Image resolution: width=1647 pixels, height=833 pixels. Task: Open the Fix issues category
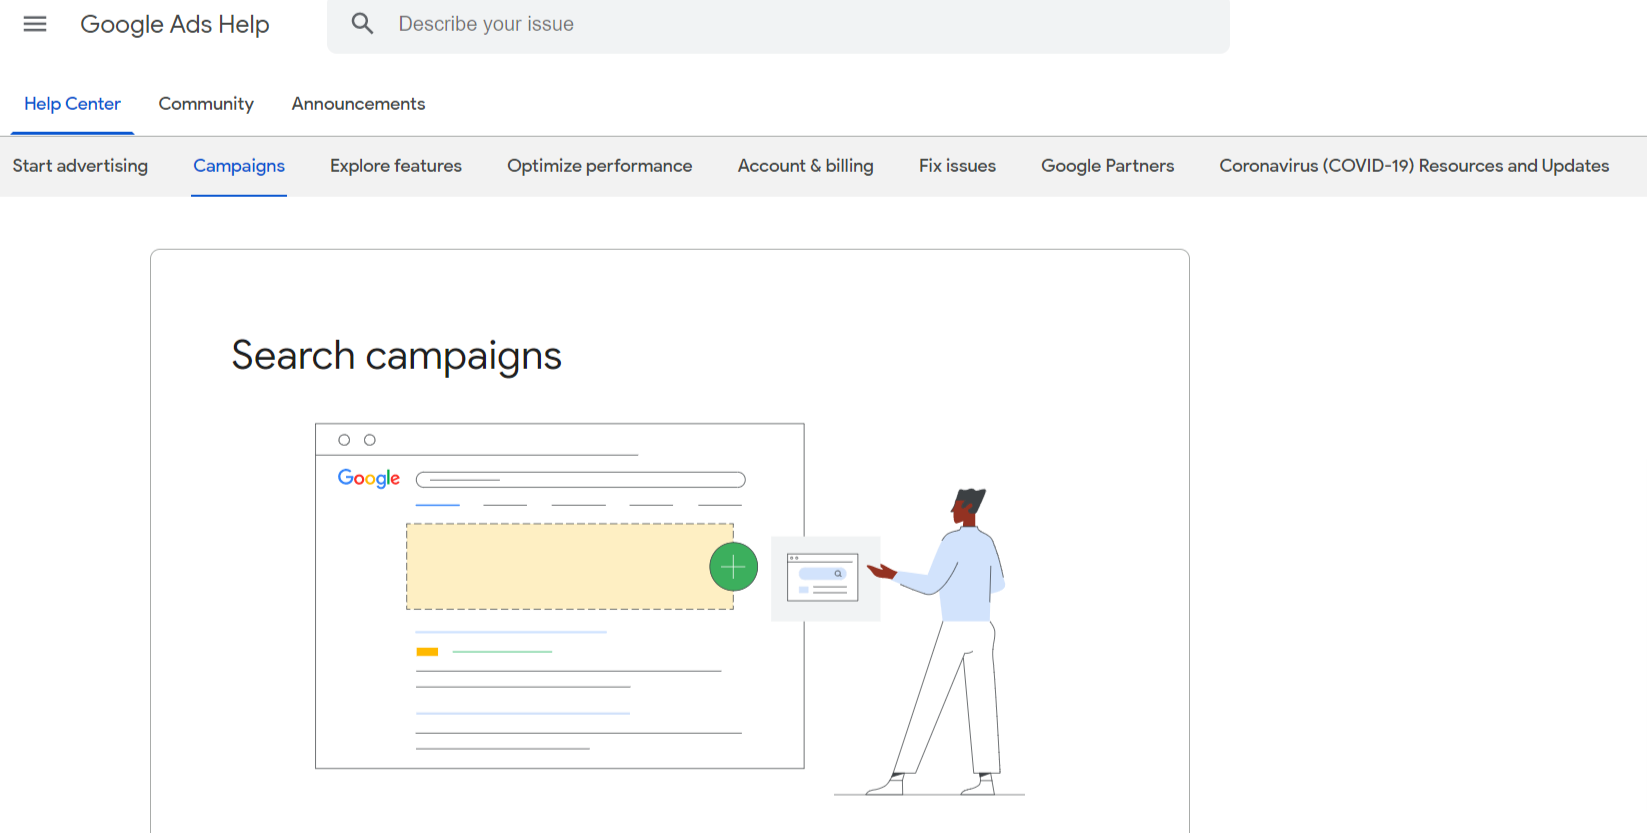957,166
